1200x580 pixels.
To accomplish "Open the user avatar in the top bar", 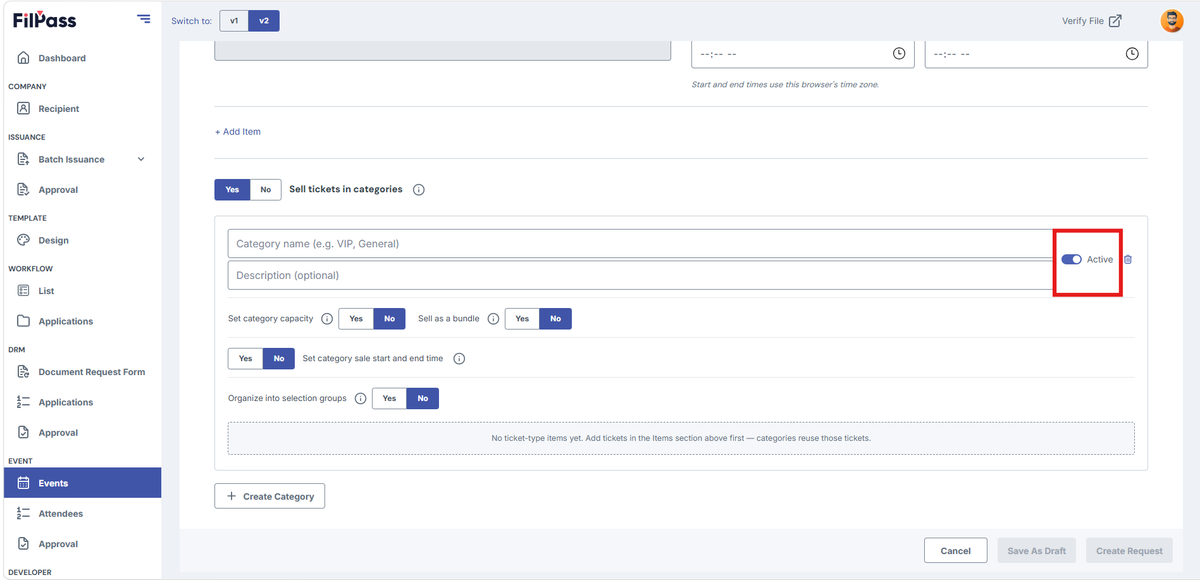I will [1171, 21].
